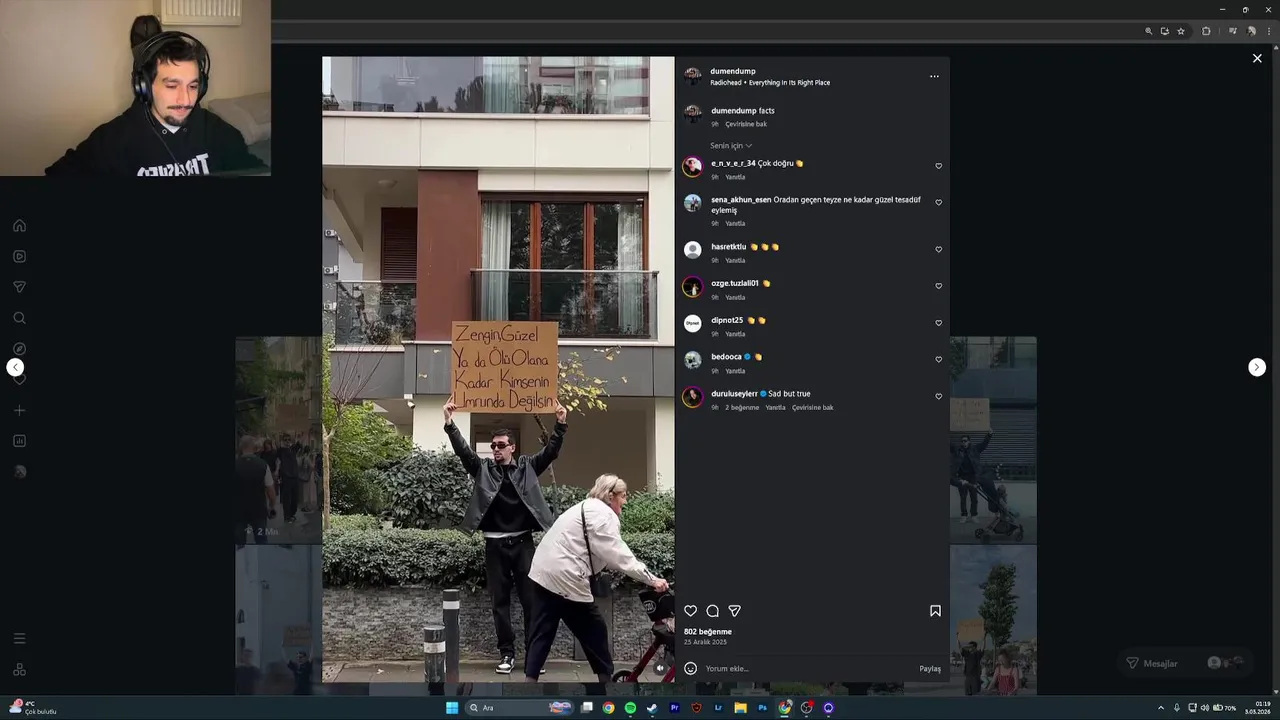Open the hamburger More menu in the sidebar
The image size is (1280, 720).
click(x=19, y=638)
